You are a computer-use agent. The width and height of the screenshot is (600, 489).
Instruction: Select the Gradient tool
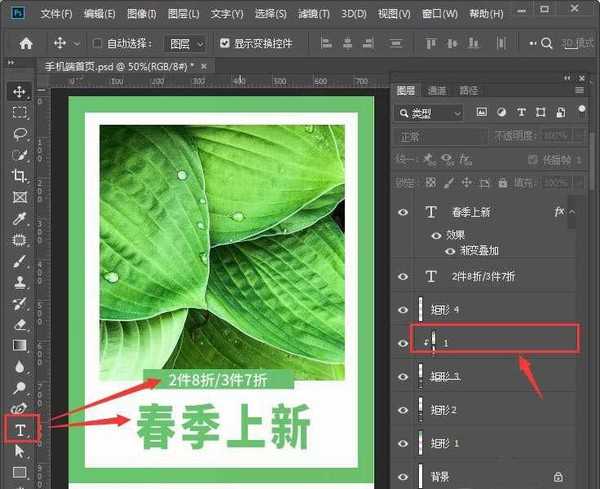point(19,345)
